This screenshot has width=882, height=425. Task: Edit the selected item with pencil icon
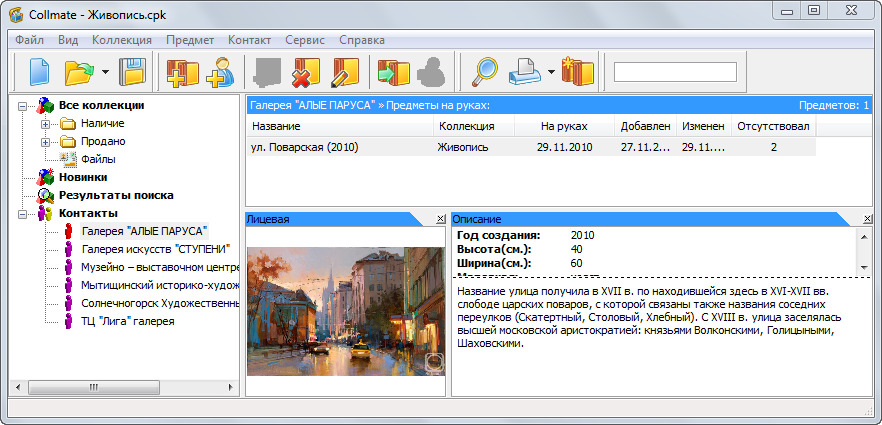[343, 72]
